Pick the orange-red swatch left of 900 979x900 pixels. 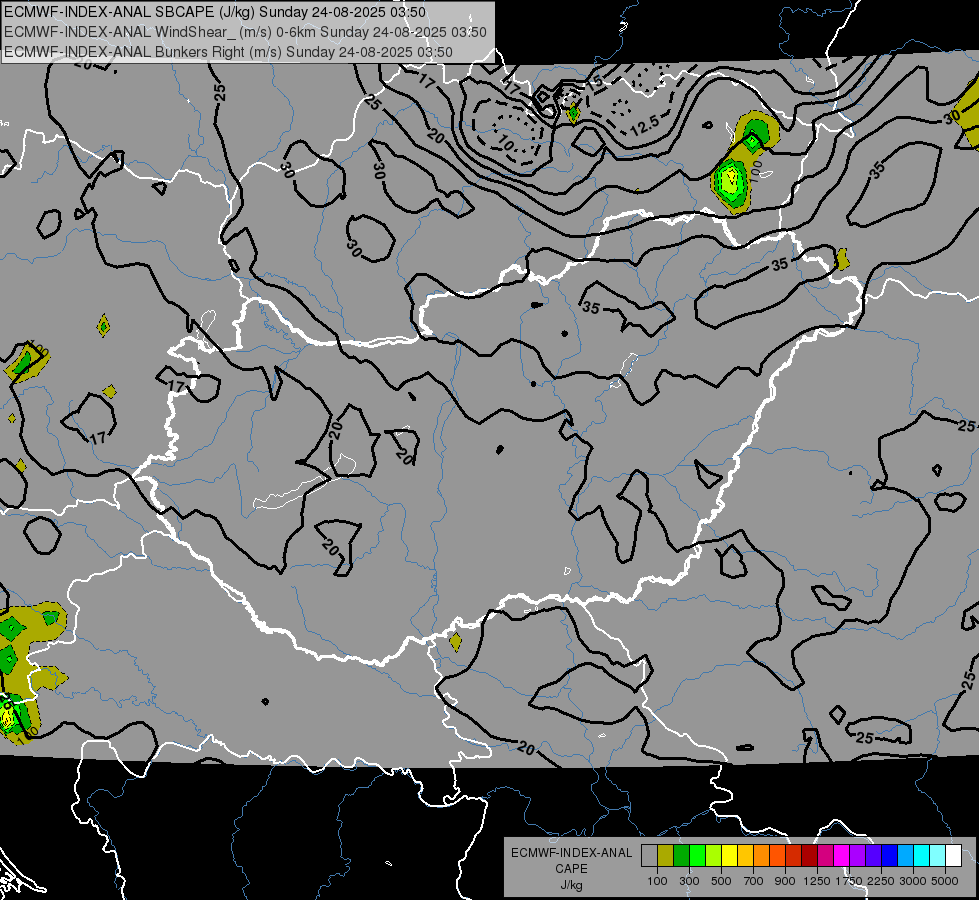pos(777,856)
